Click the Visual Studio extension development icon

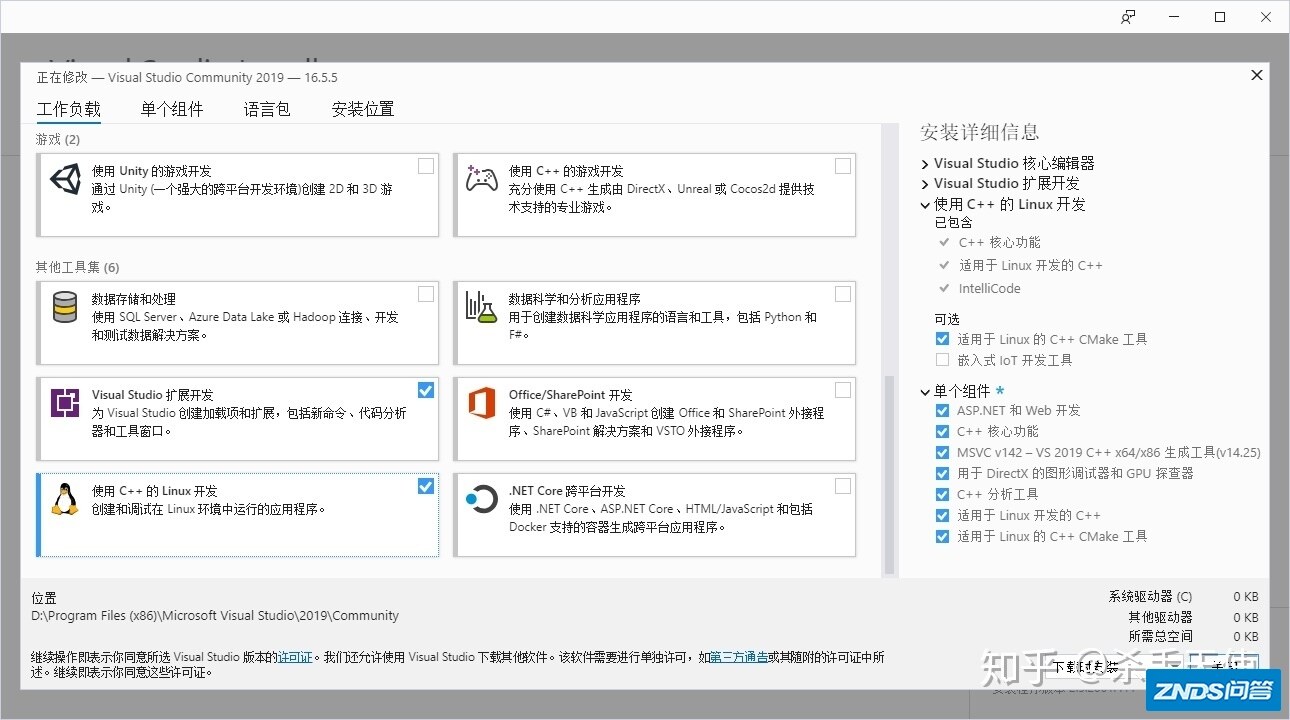click(65, 403)
